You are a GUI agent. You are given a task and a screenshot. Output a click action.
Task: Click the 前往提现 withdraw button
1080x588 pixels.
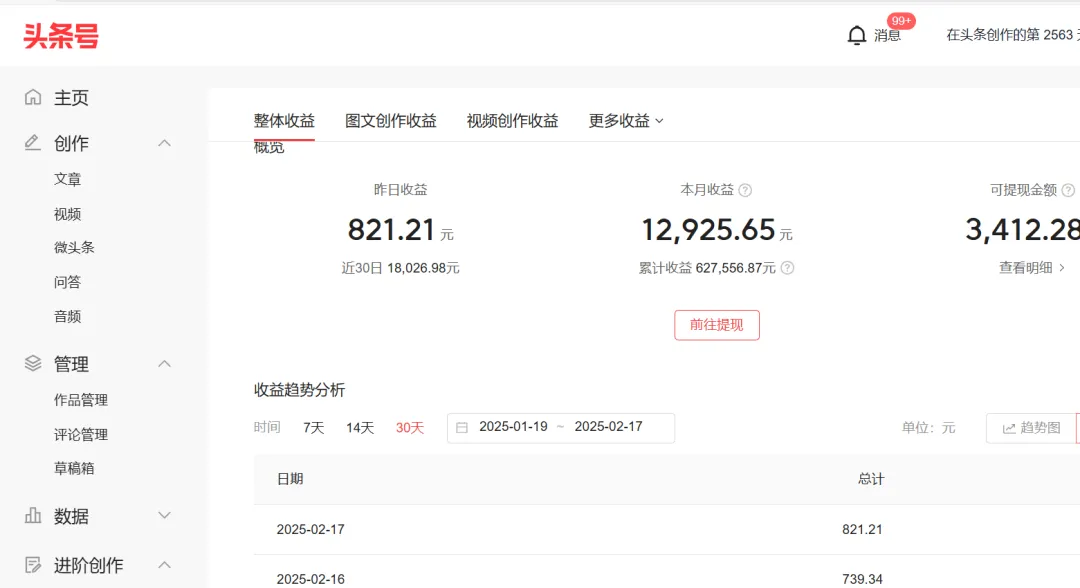click(717, 325)
